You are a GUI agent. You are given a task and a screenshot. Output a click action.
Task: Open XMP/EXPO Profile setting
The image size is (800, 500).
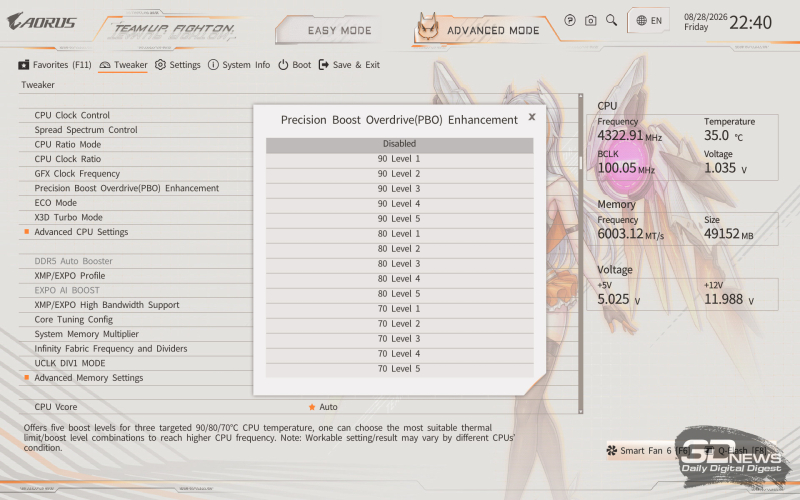tap(70, 276)
